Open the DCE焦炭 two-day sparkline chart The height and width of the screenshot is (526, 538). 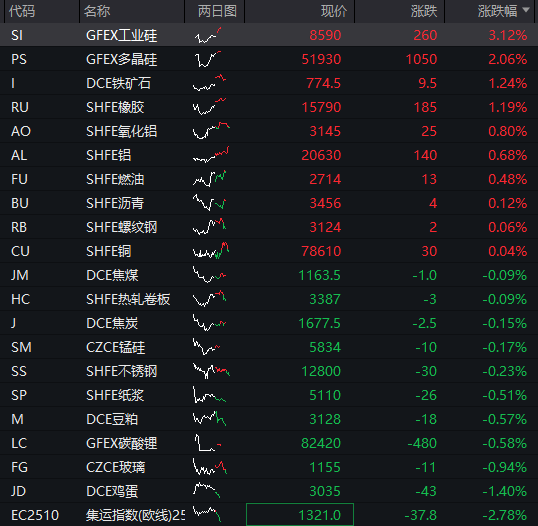[x=209, y=323]
